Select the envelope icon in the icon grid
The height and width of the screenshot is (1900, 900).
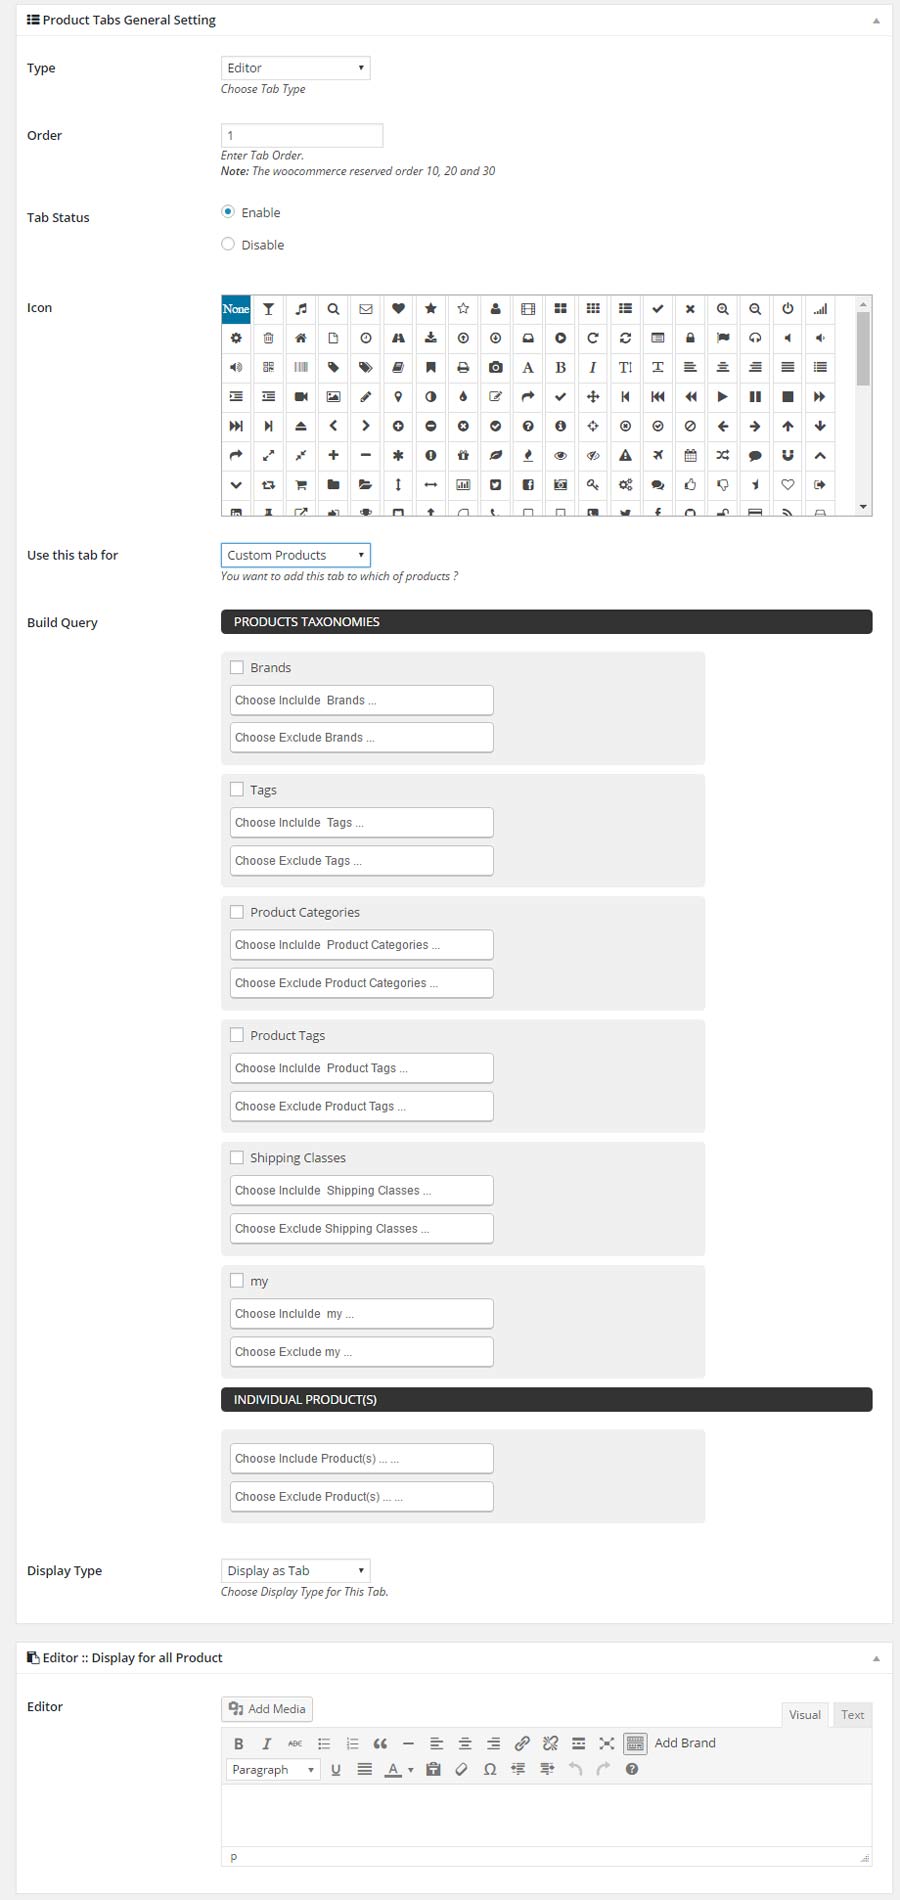[366, 309]
